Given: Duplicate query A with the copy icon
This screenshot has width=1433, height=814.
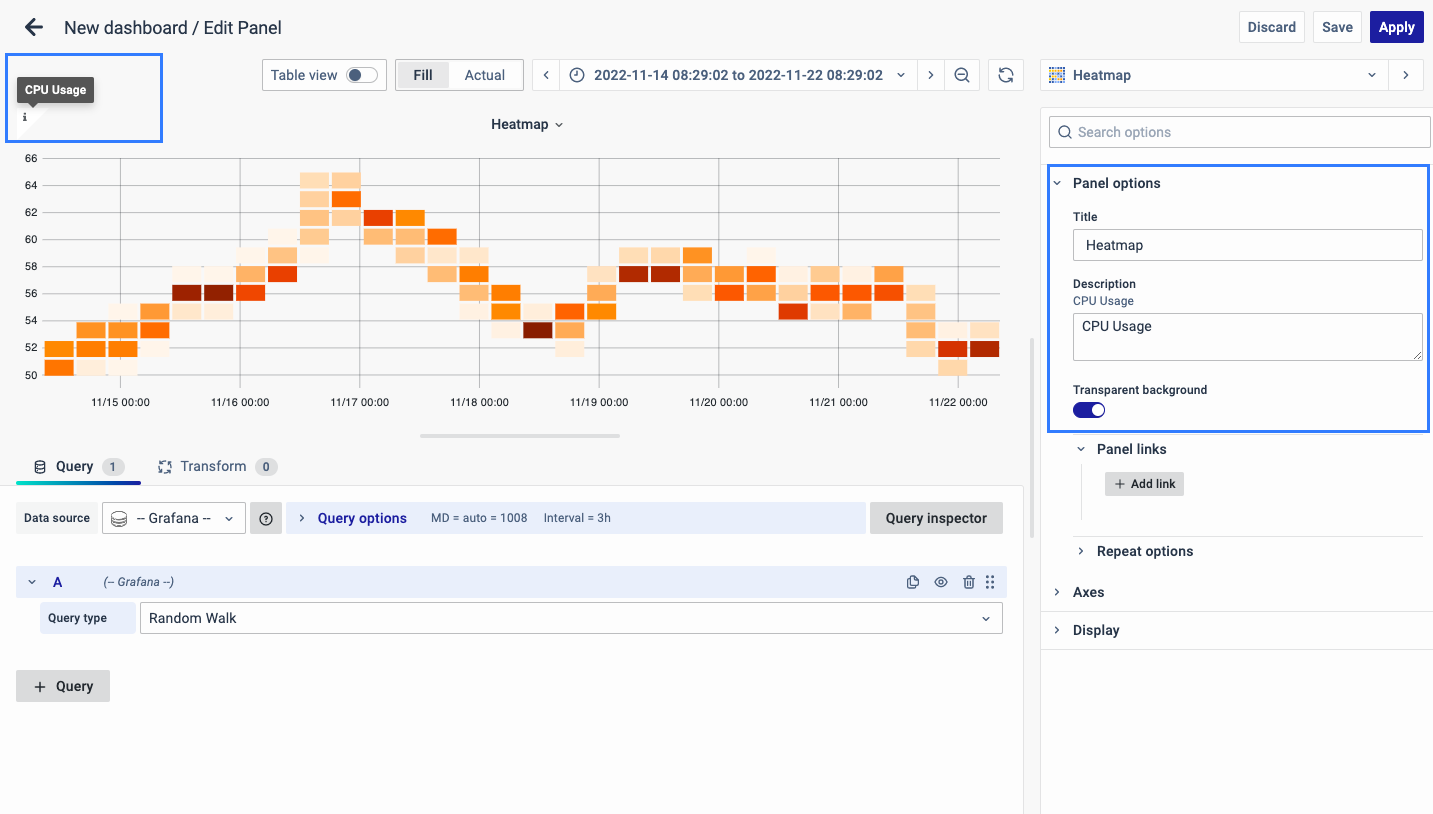Looking at the screenshot, I should click(913, 582).
